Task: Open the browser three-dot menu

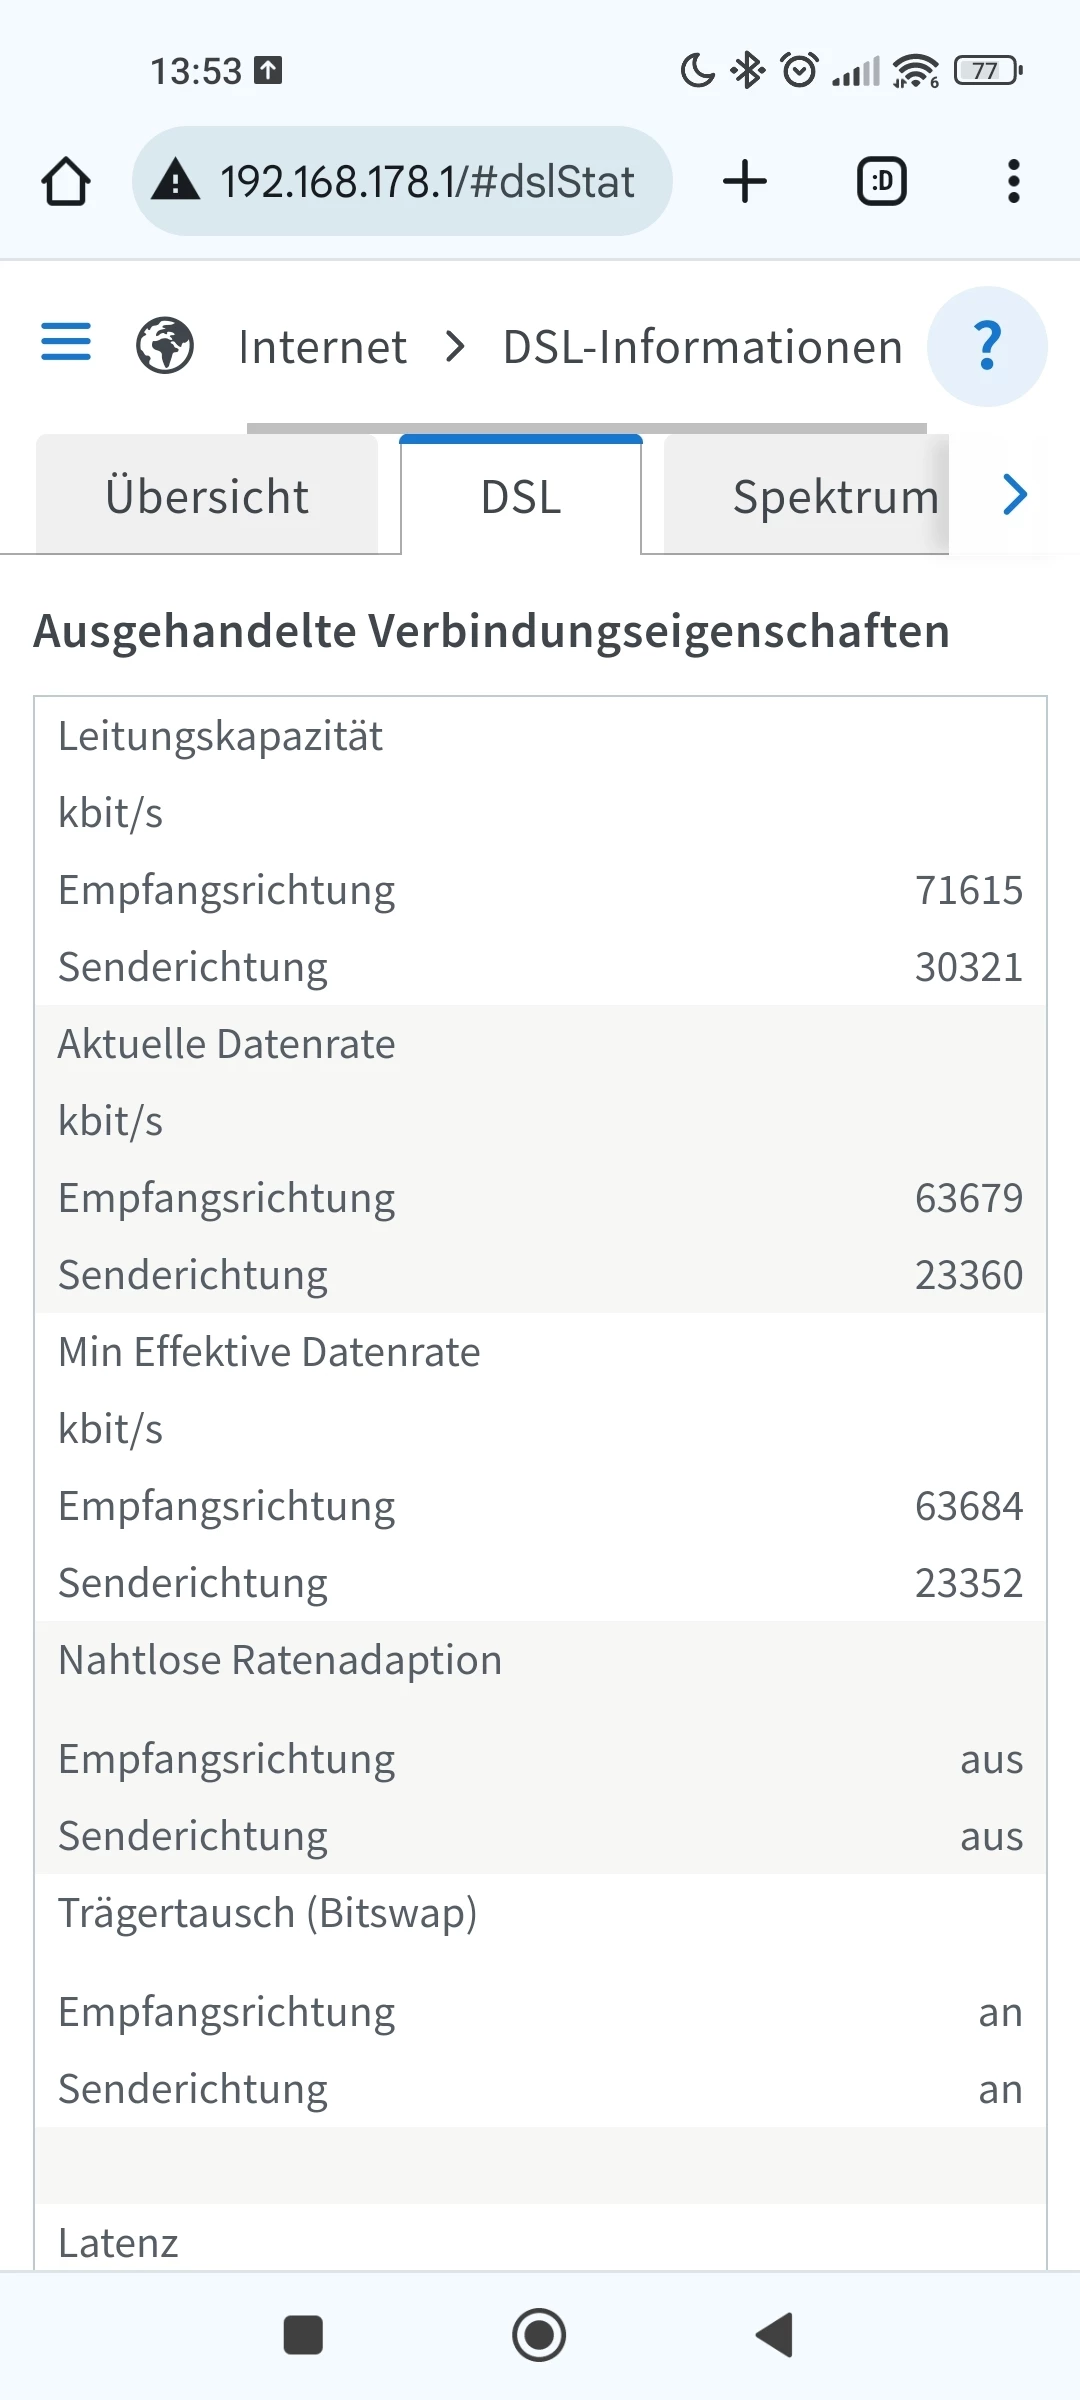Action: [x=1013, y=182]
